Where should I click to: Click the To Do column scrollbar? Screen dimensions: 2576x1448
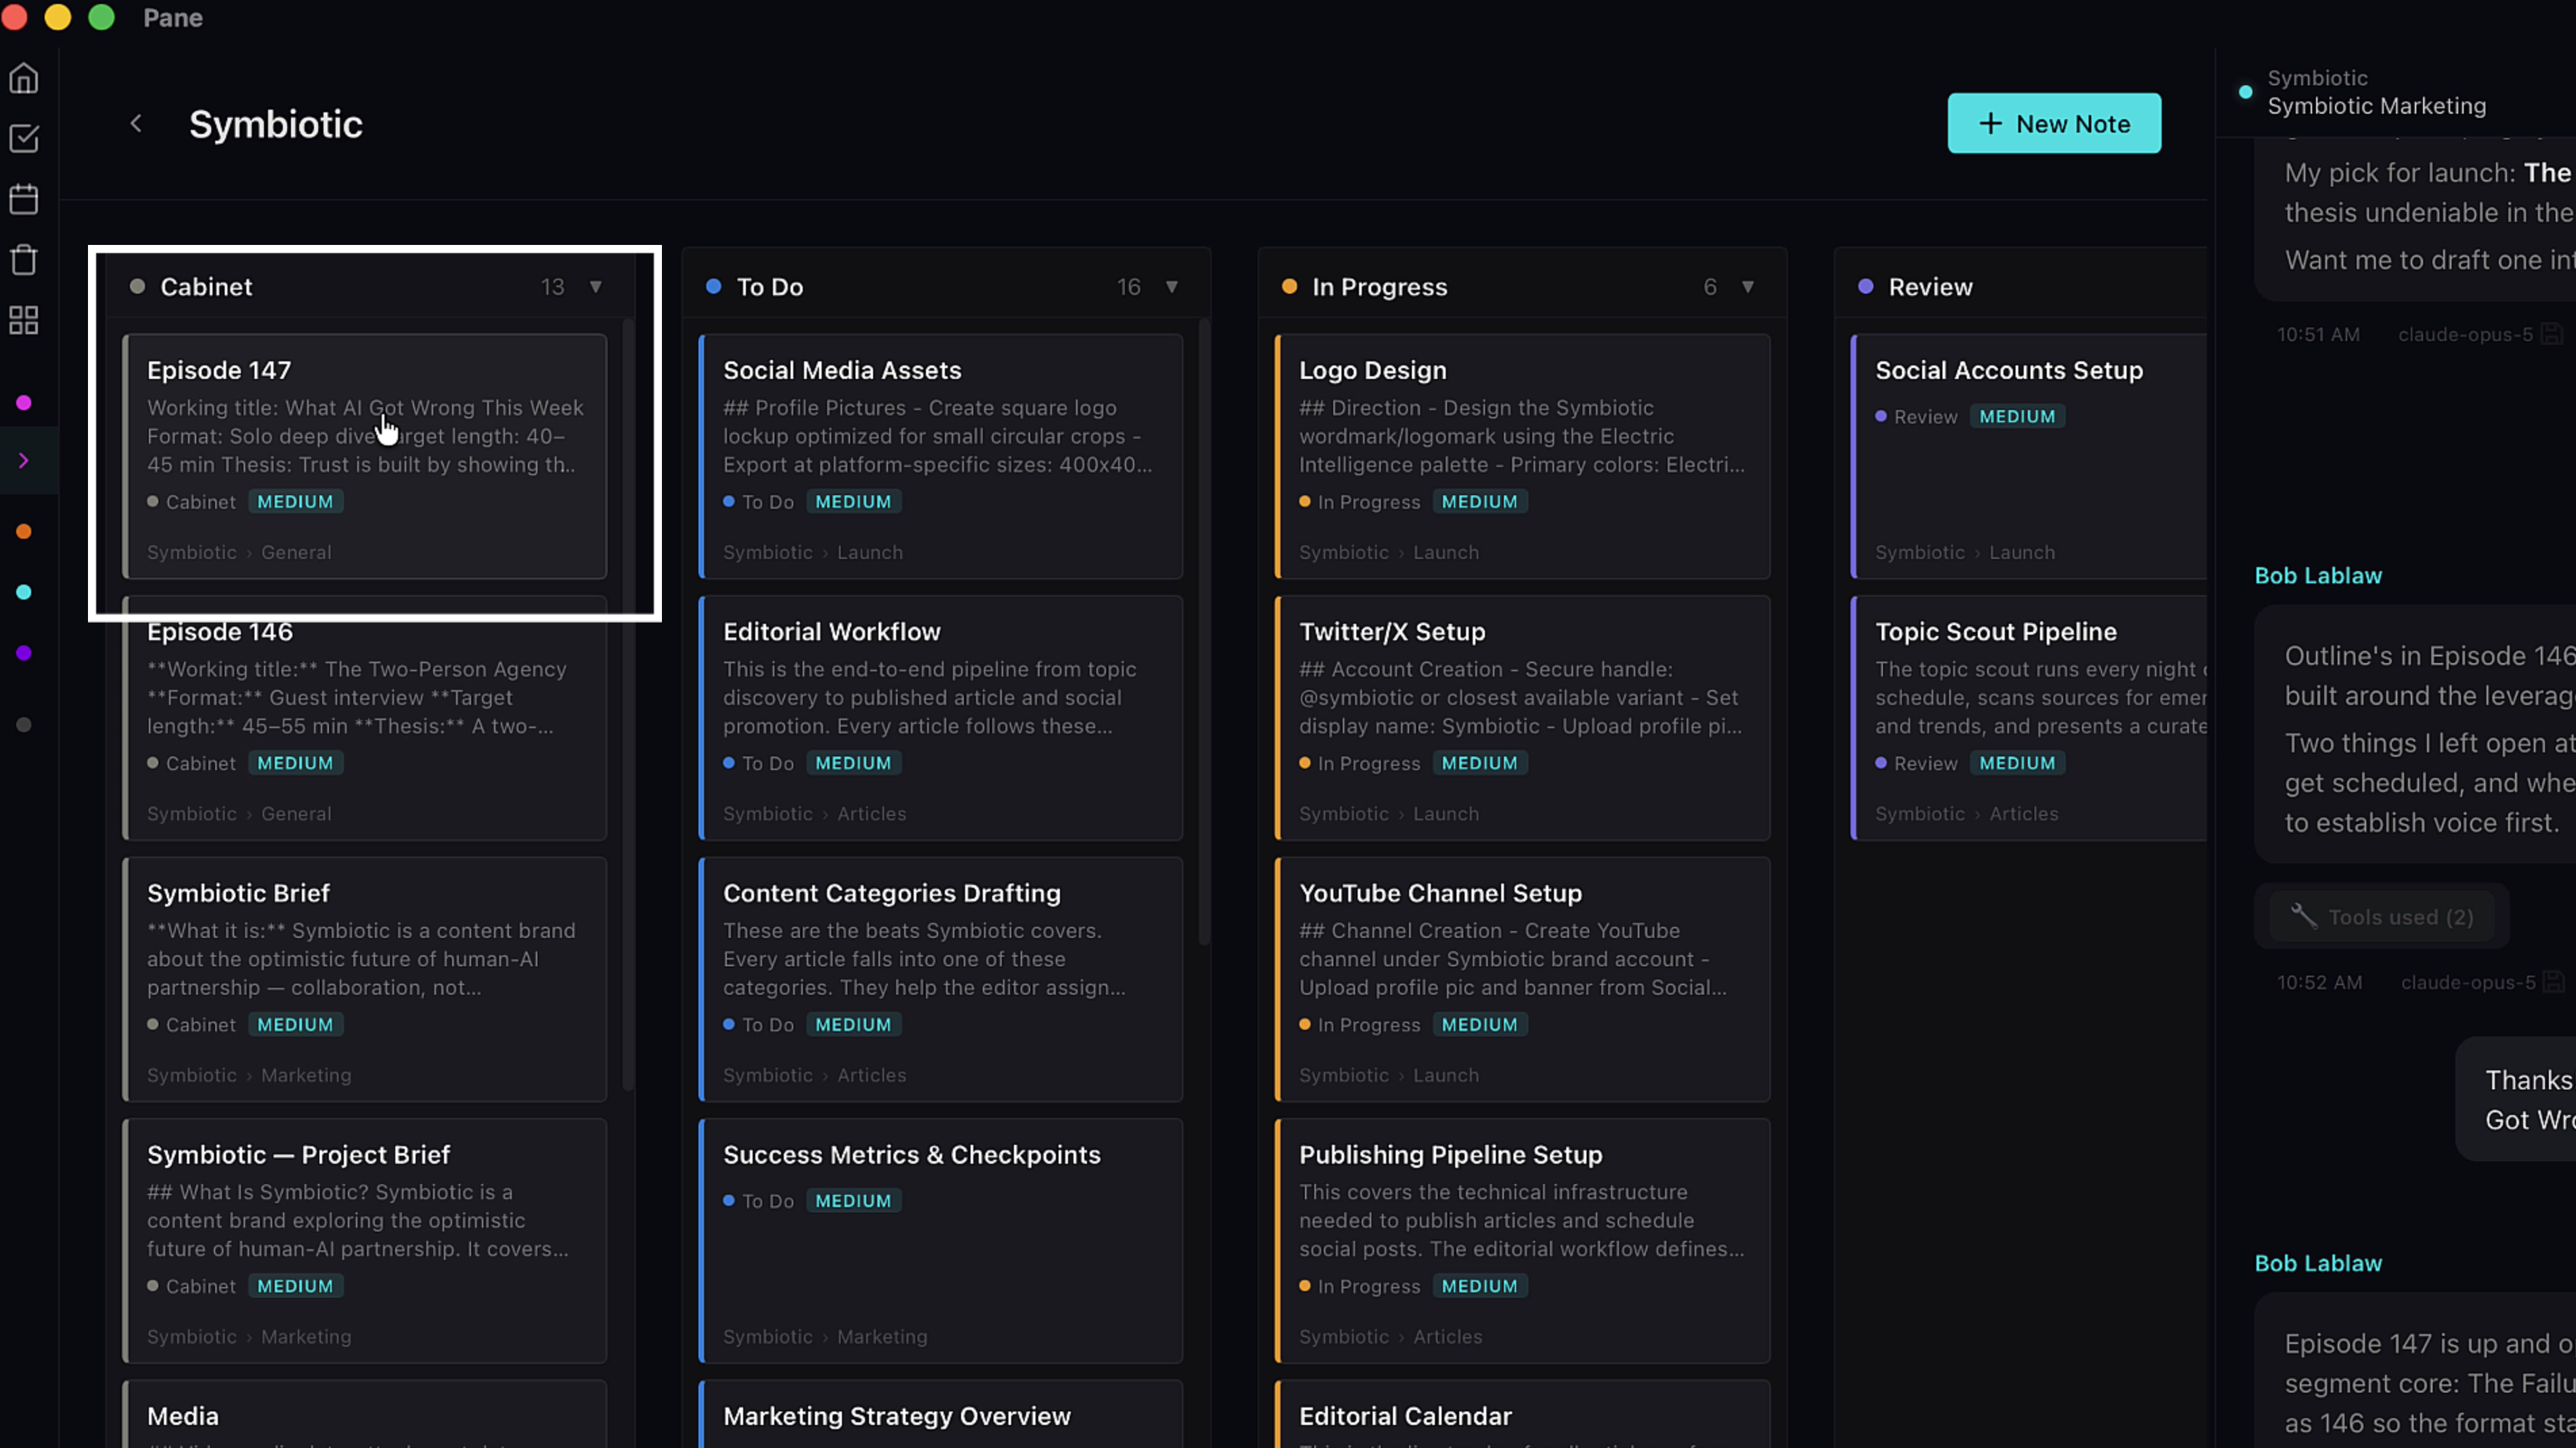1204,631
